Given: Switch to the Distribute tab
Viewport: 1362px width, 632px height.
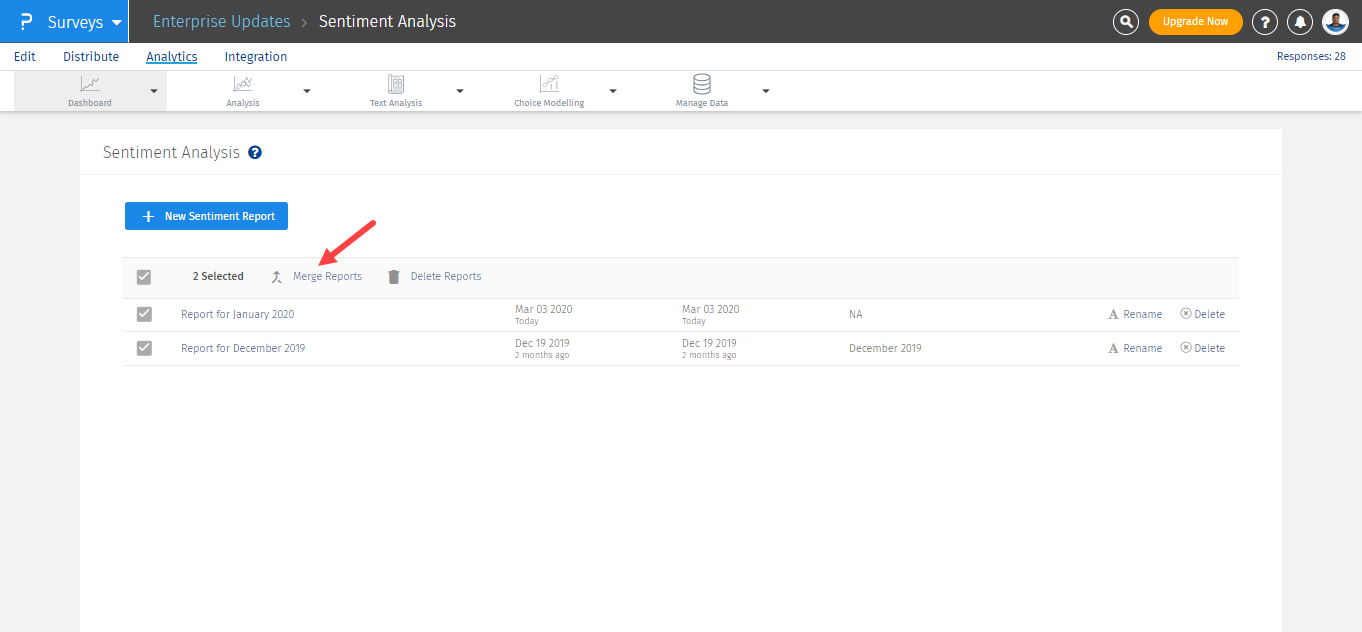Looking at the screenshot, I should 91,57.
